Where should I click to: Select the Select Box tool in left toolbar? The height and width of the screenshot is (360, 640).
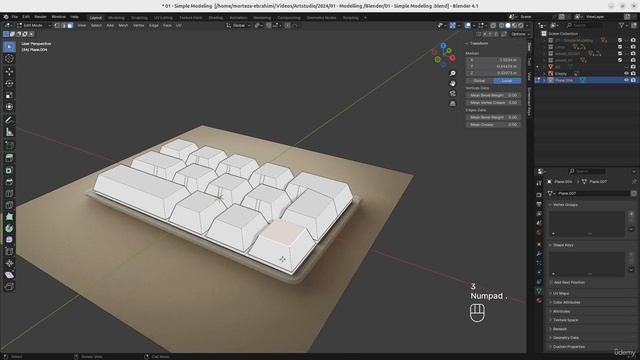9,47
